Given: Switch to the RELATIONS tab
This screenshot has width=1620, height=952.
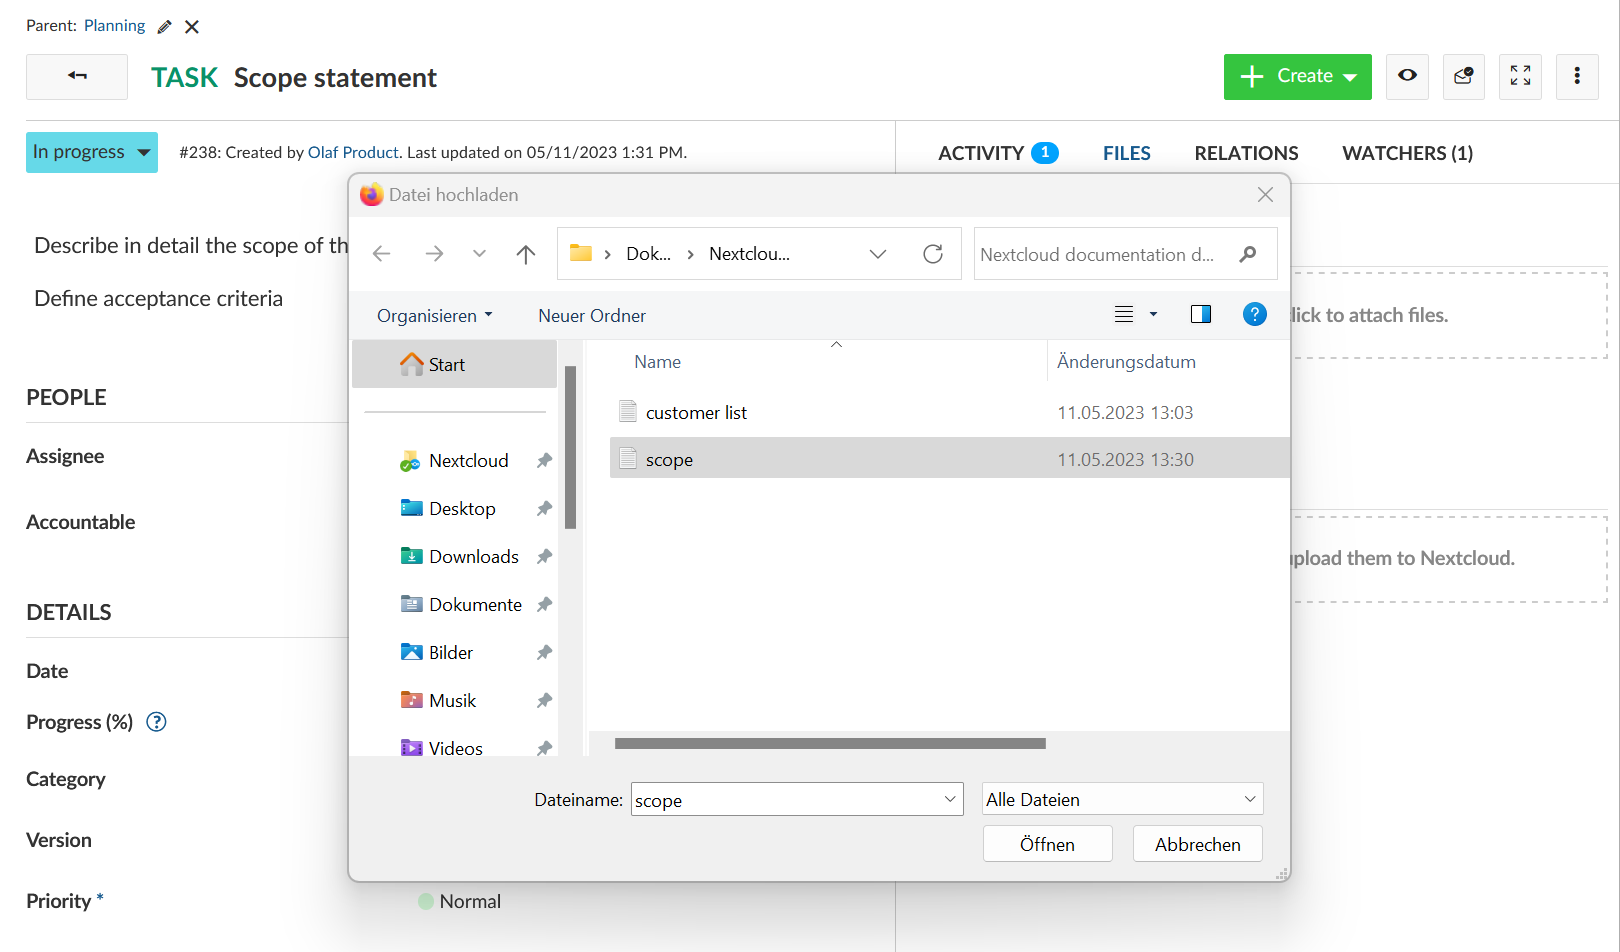Looking at the screenshot, I should [1246, 153].
